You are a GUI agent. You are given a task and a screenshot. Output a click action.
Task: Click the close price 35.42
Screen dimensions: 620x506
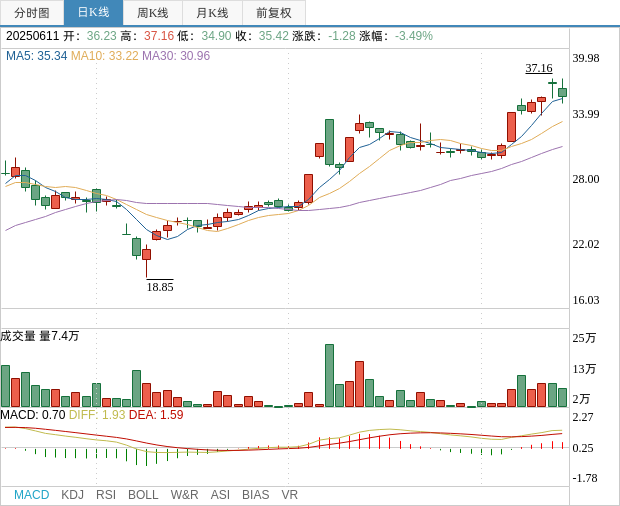(x=274, y=36)
